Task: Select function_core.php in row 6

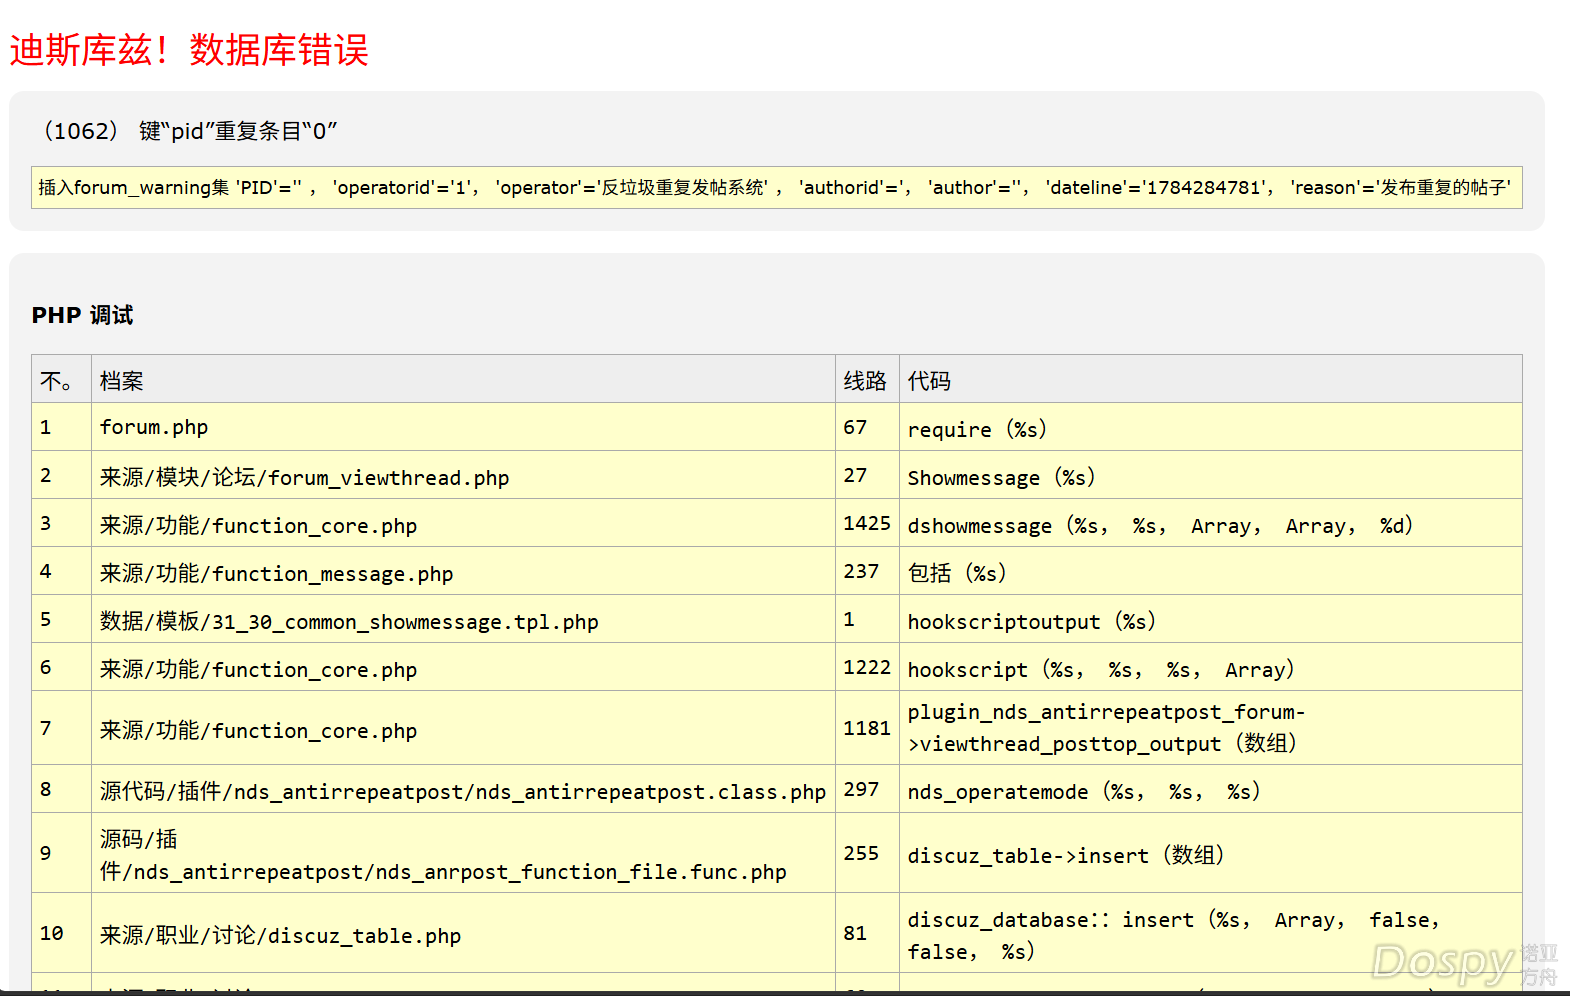Action: click(x=463, y=667)
